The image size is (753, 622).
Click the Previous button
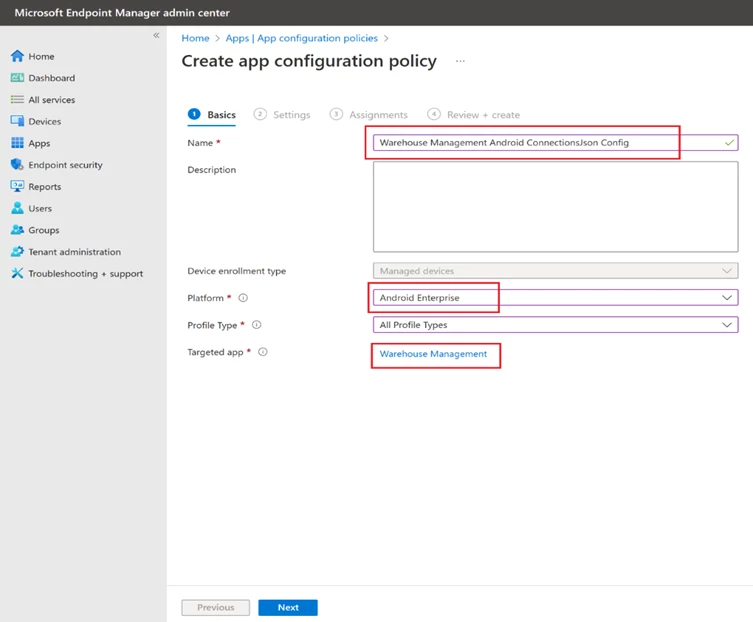coord(216,608)
